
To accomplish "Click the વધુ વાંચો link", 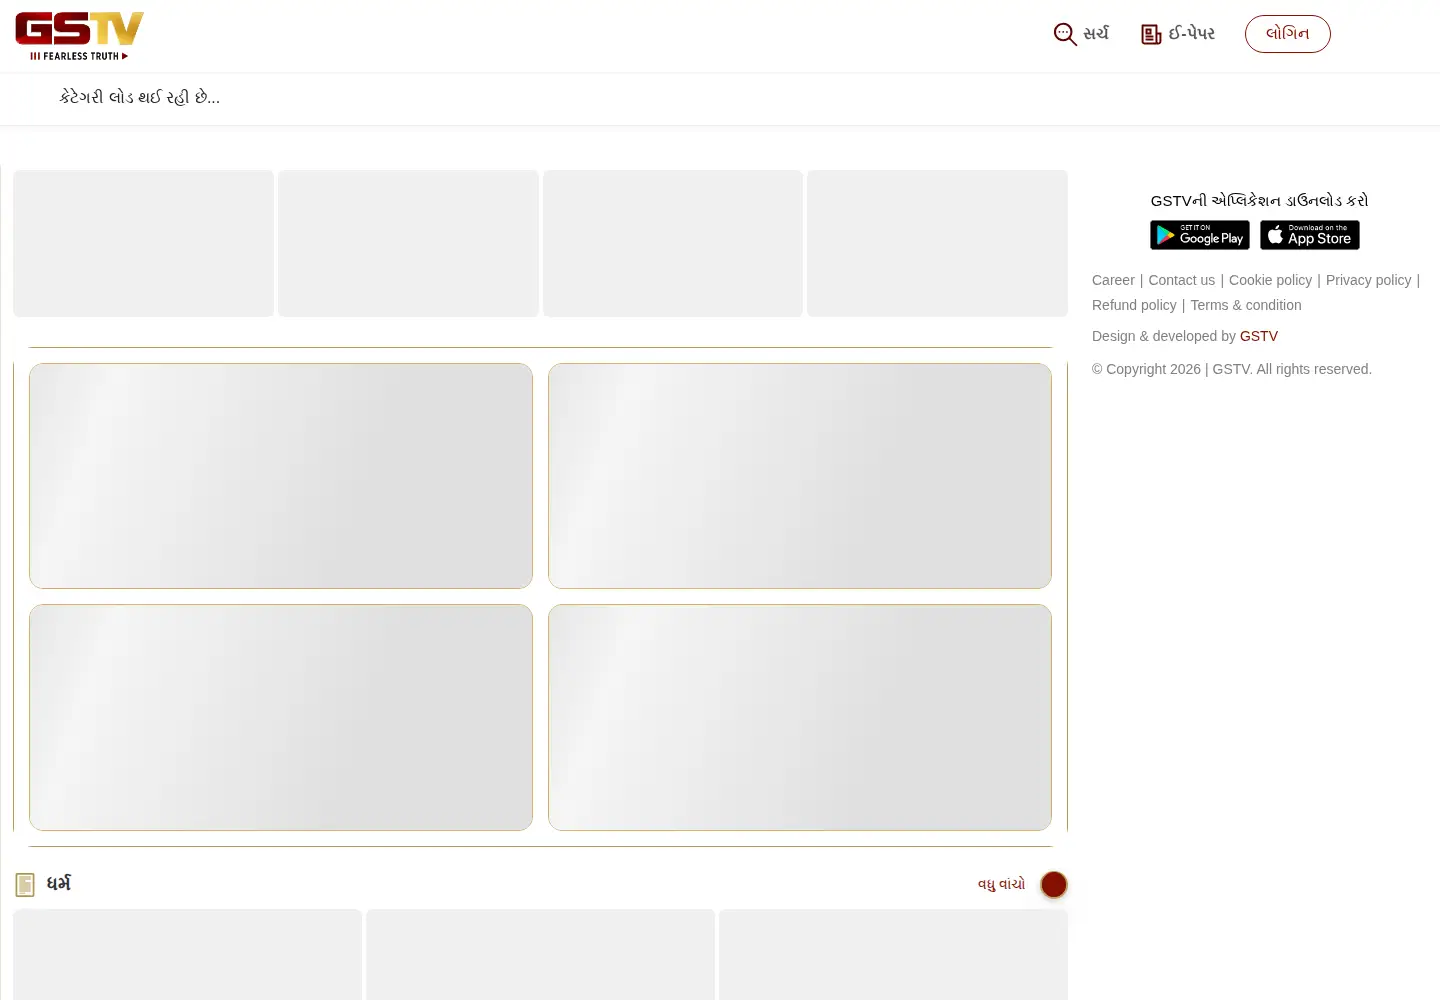I will tap(1001, 885).
